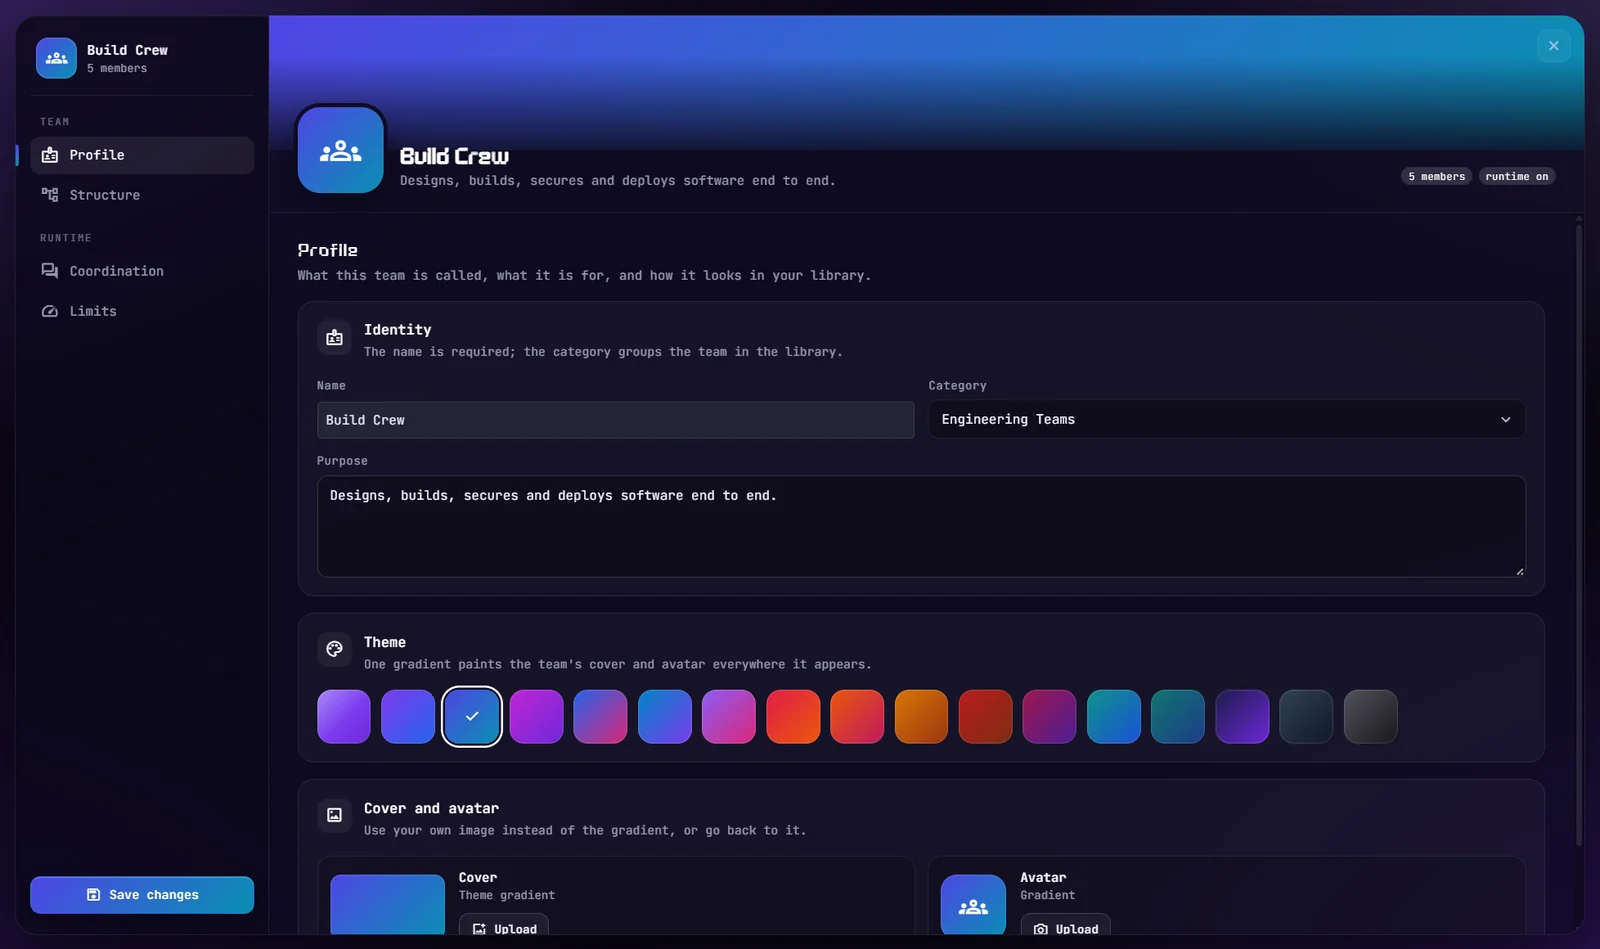The image size is (1600, 949).
Task: Open the Profile page in the sidebar
Action: [x=142, y=155]
